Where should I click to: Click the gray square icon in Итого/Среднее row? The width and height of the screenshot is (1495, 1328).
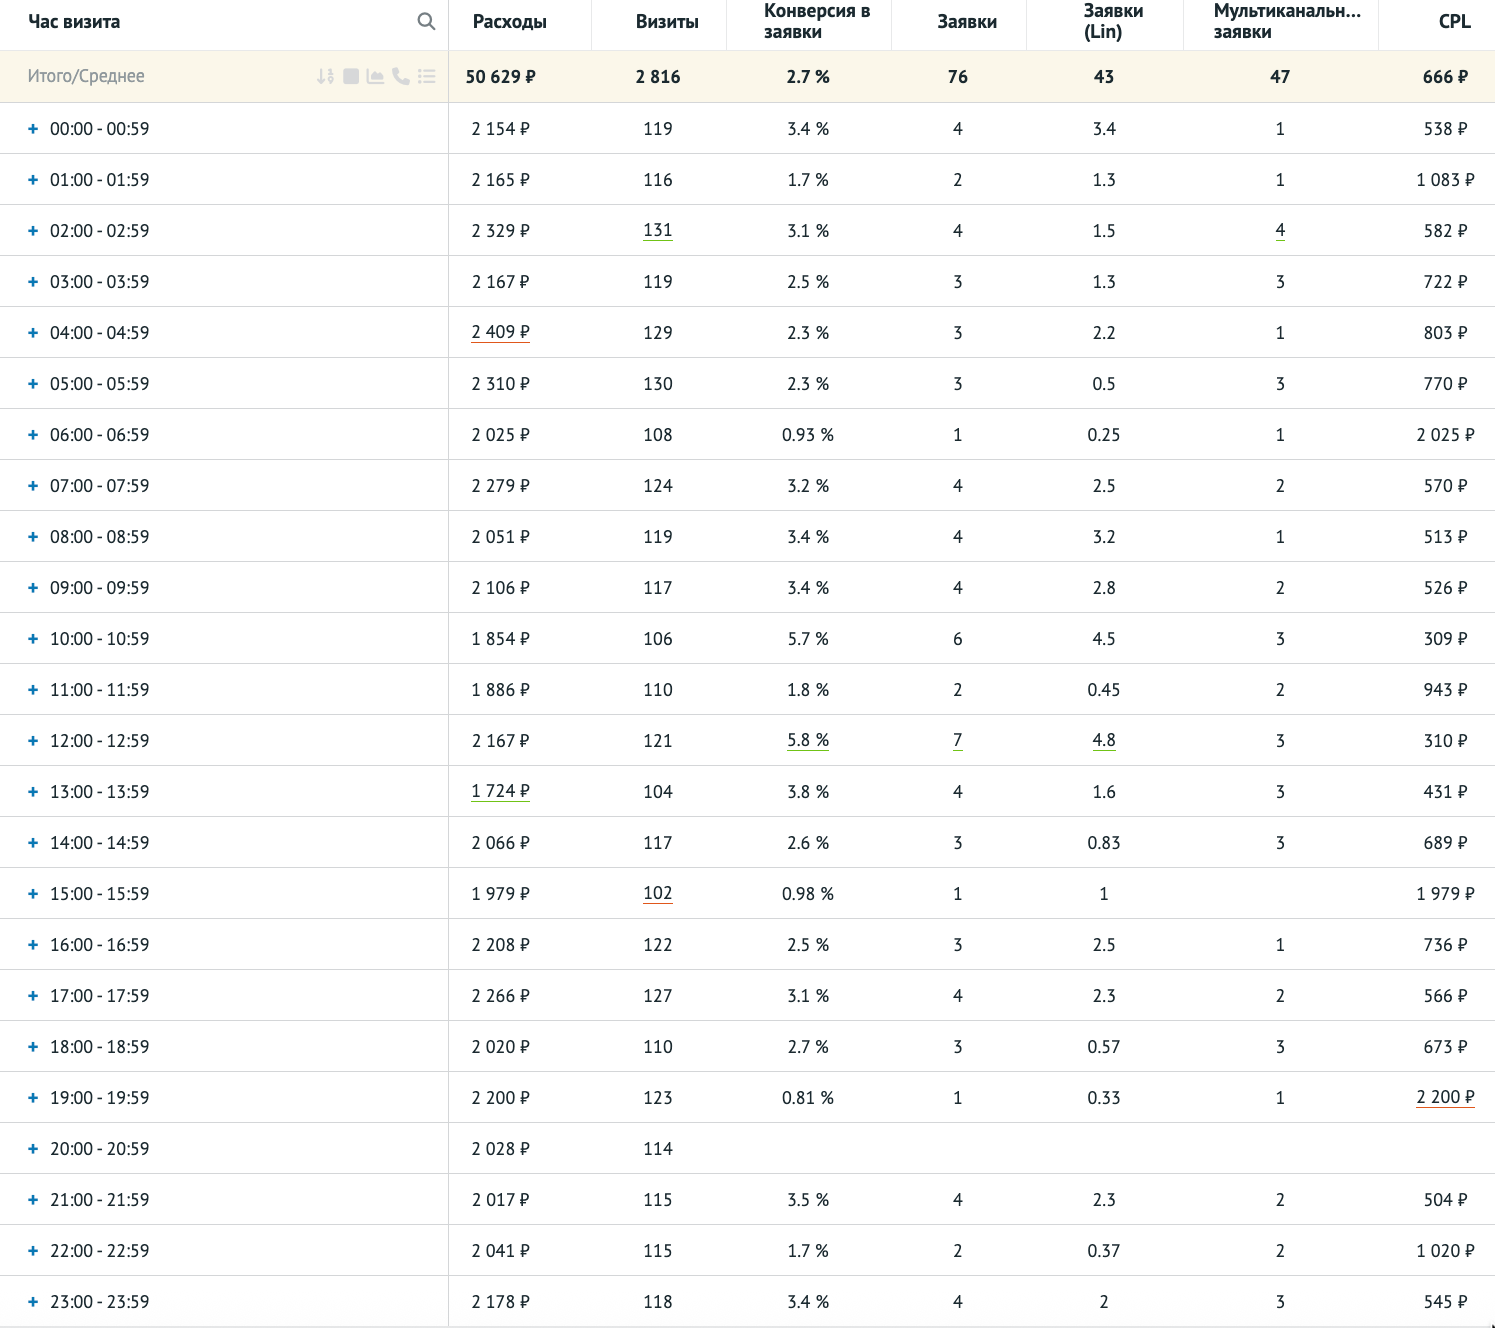tap(351, 76)
